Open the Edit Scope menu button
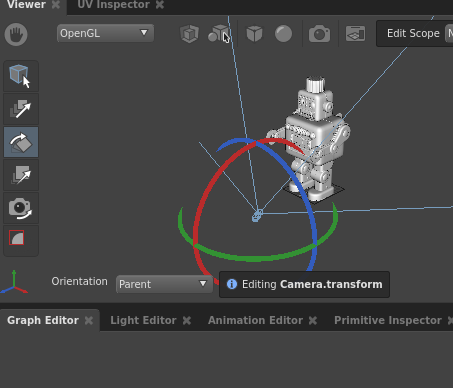Screen dimensions: 453x388 [x=413, y=33]
